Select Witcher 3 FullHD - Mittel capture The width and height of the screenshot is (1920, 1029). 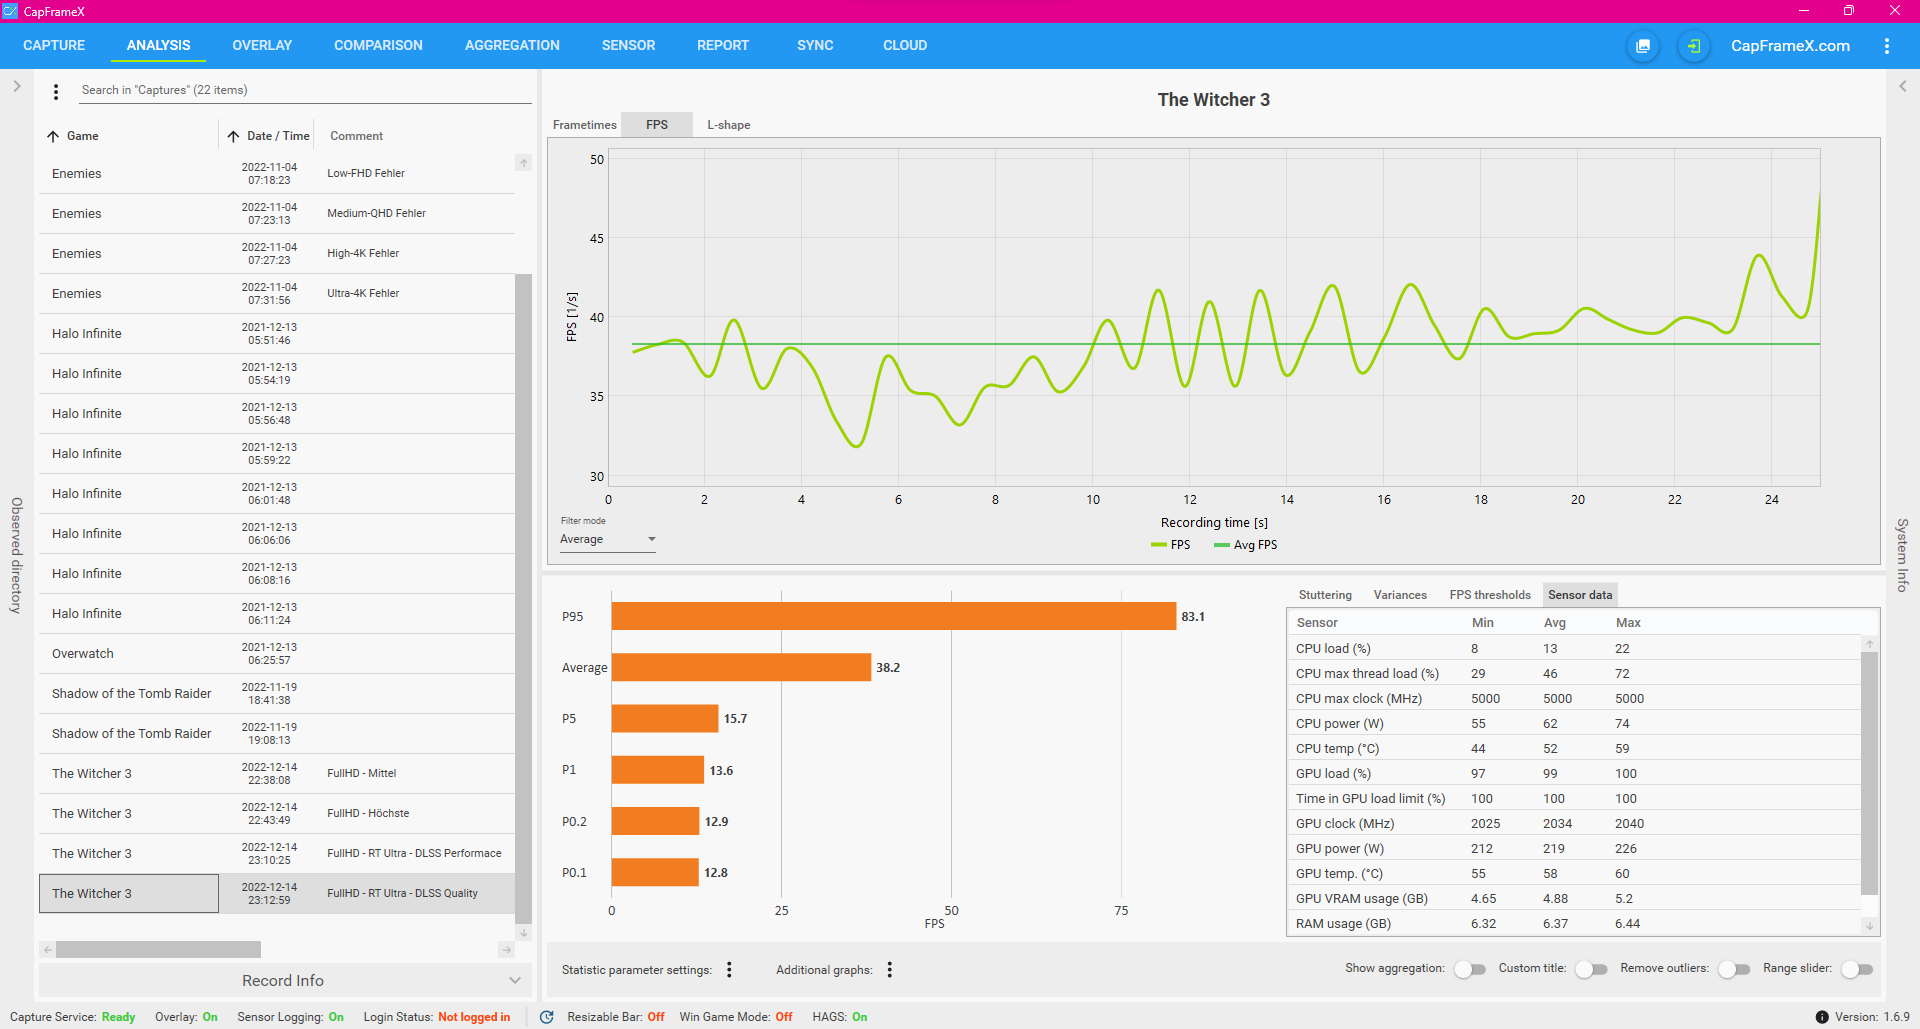[277, 774]
